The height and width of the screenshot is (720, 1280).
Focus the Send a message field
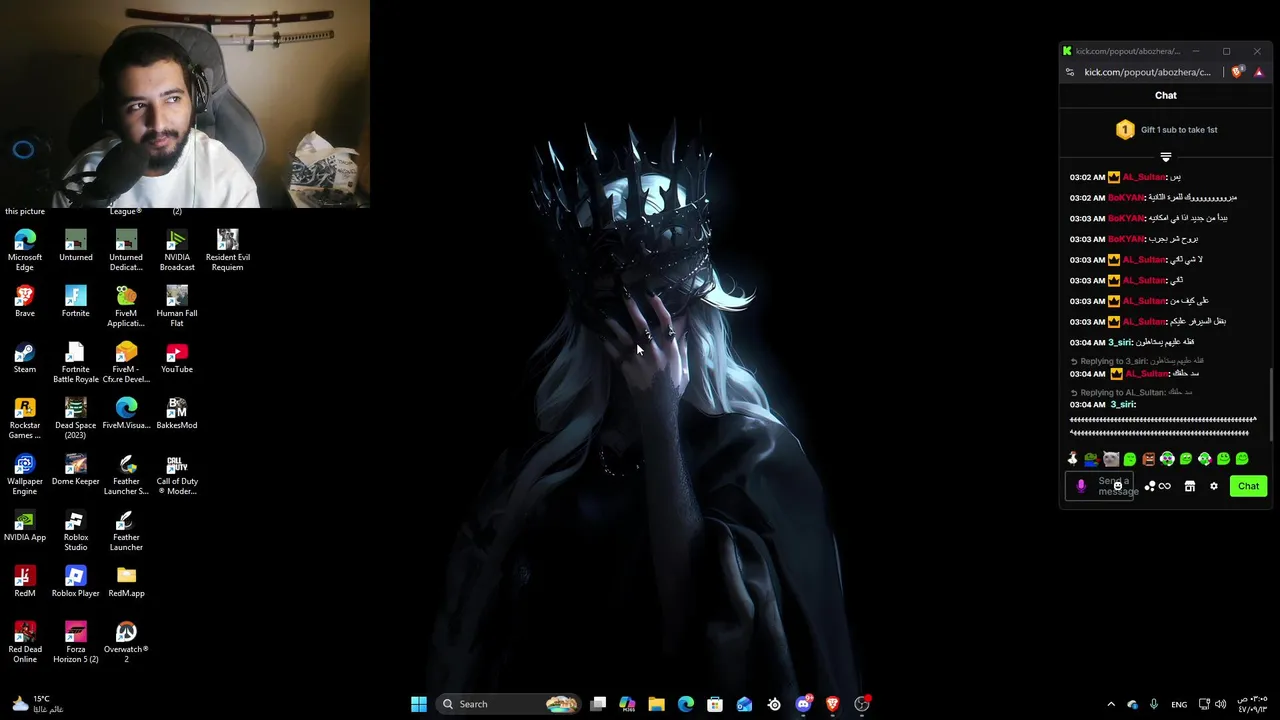tap(1099, 486)
